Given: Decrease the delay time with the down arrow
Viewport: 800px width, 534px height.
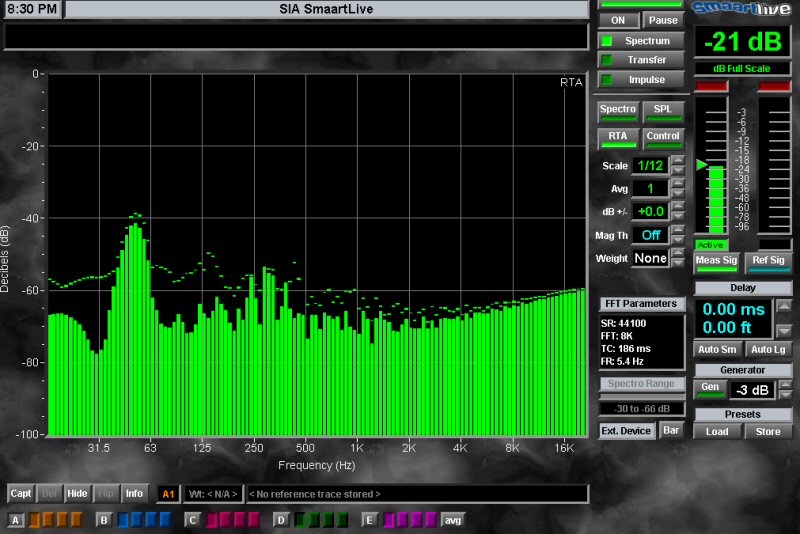Looking at the screenshot, I should click(x=784, y=330).
